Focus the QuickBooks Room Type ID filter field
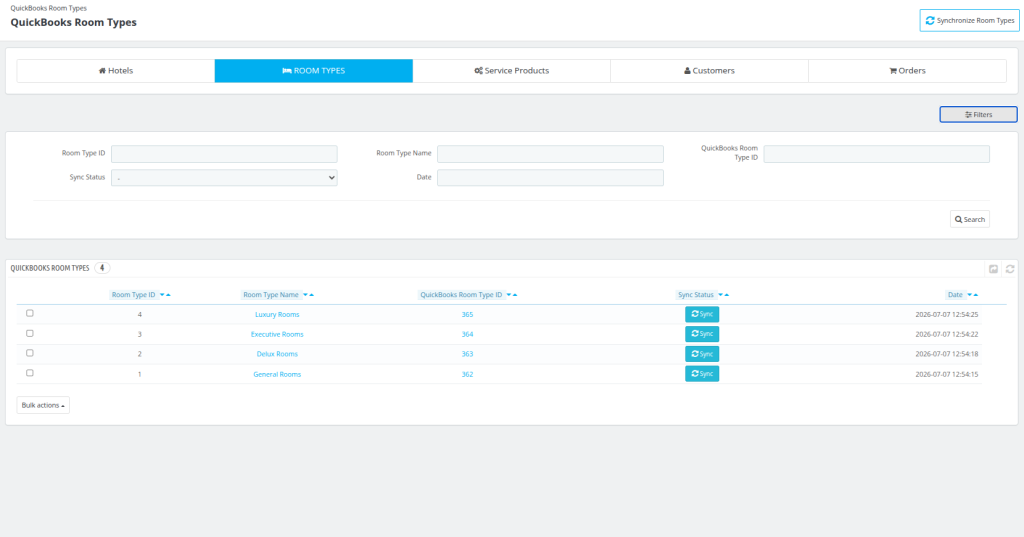Image resolution: width=1024 pixels, height=537 pixels. click(x=876, y=154)
